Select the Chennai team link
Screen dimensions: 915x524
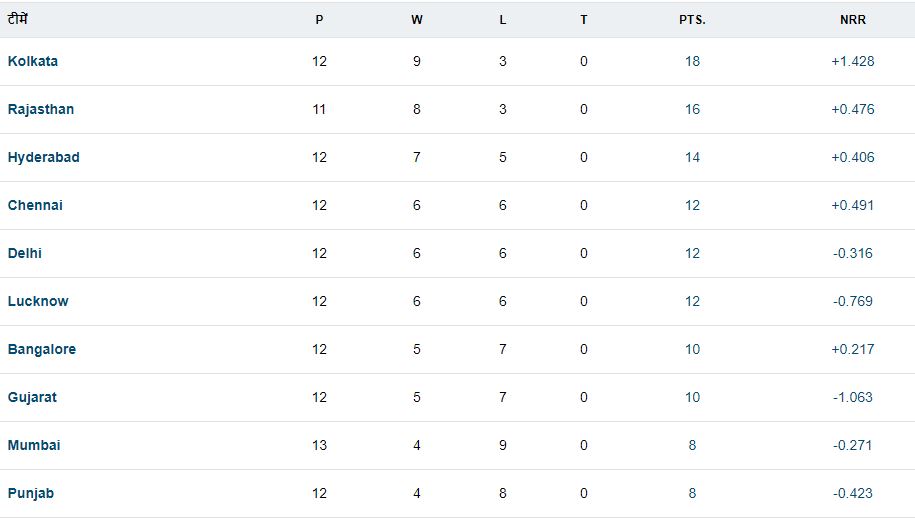coord(36,205)
